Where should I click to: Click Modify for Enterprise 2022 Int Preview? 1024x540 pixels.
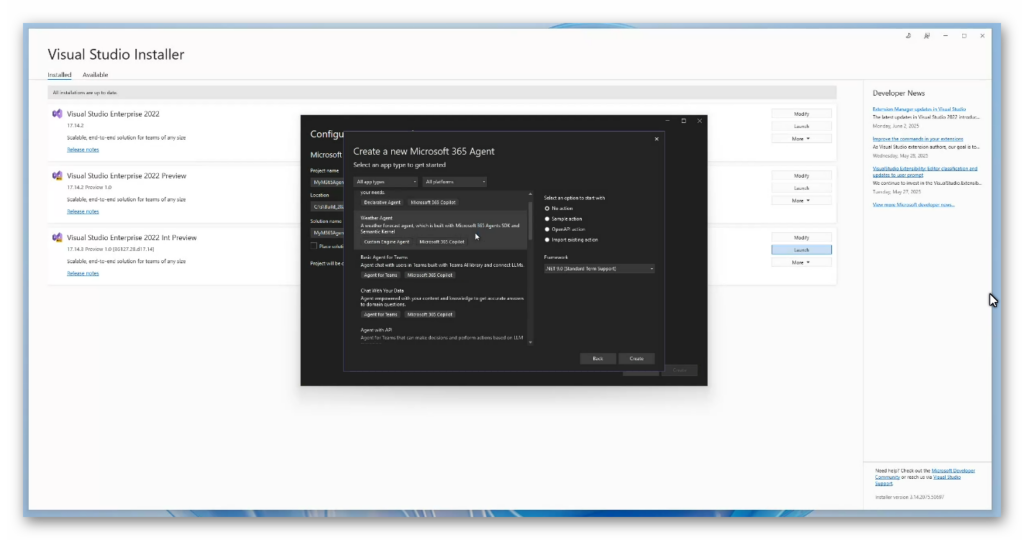(x=801, y=238)
